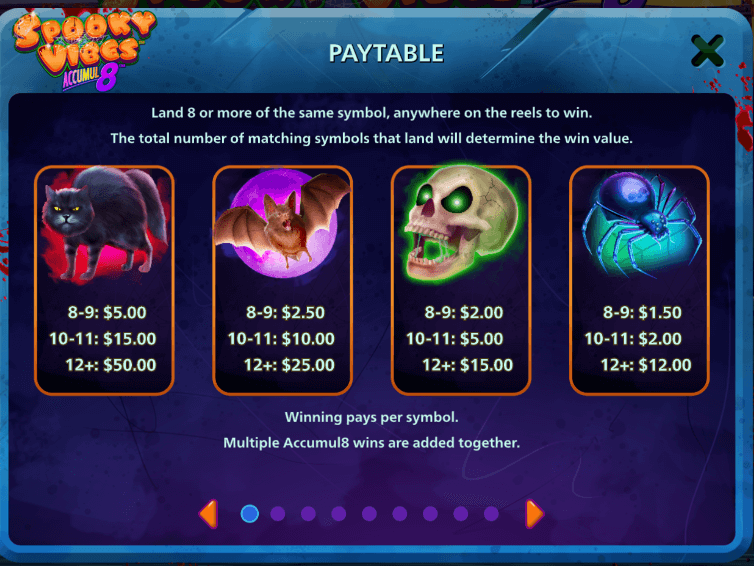Close the paytable with the green X

pos(707,50)
